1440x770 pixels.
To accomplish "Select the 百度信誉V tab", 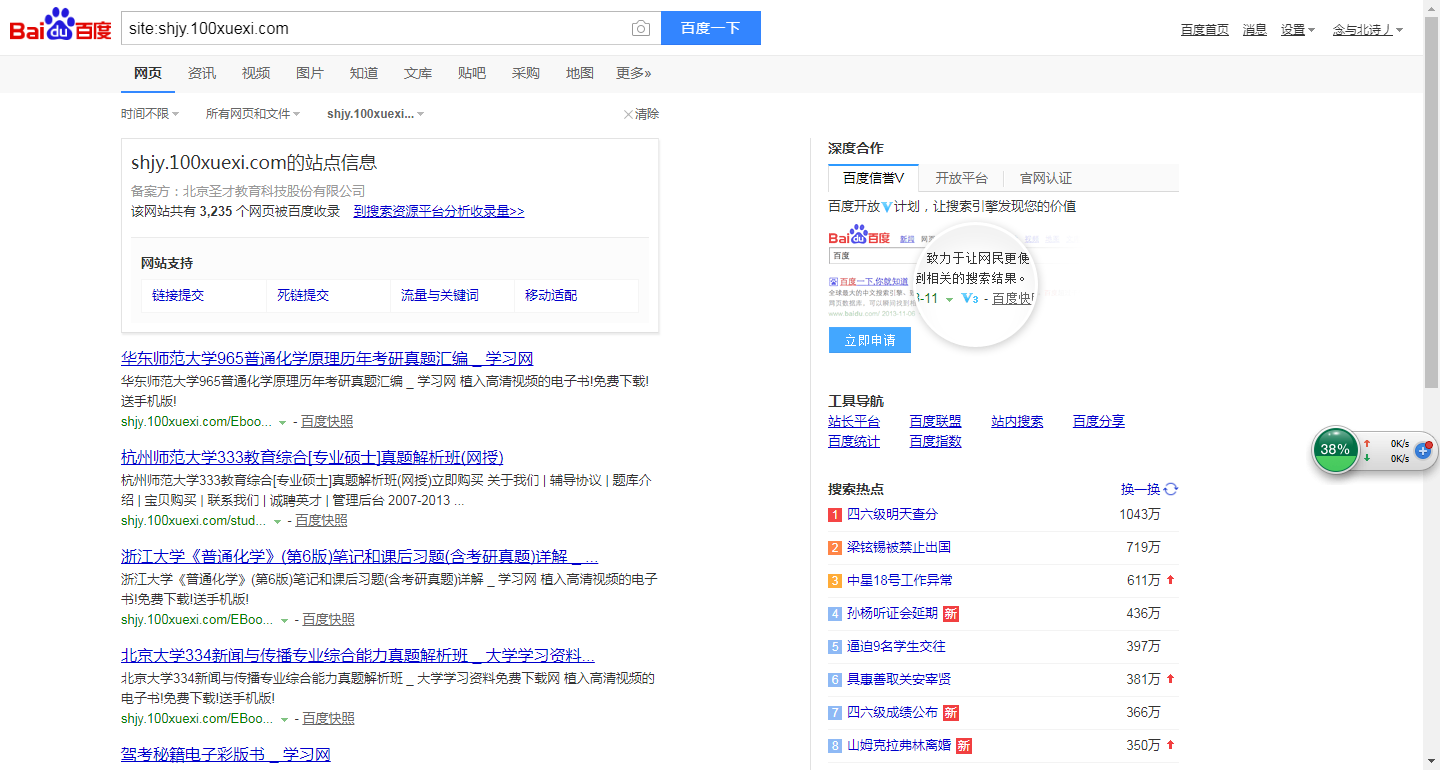I will click(873, 178).
